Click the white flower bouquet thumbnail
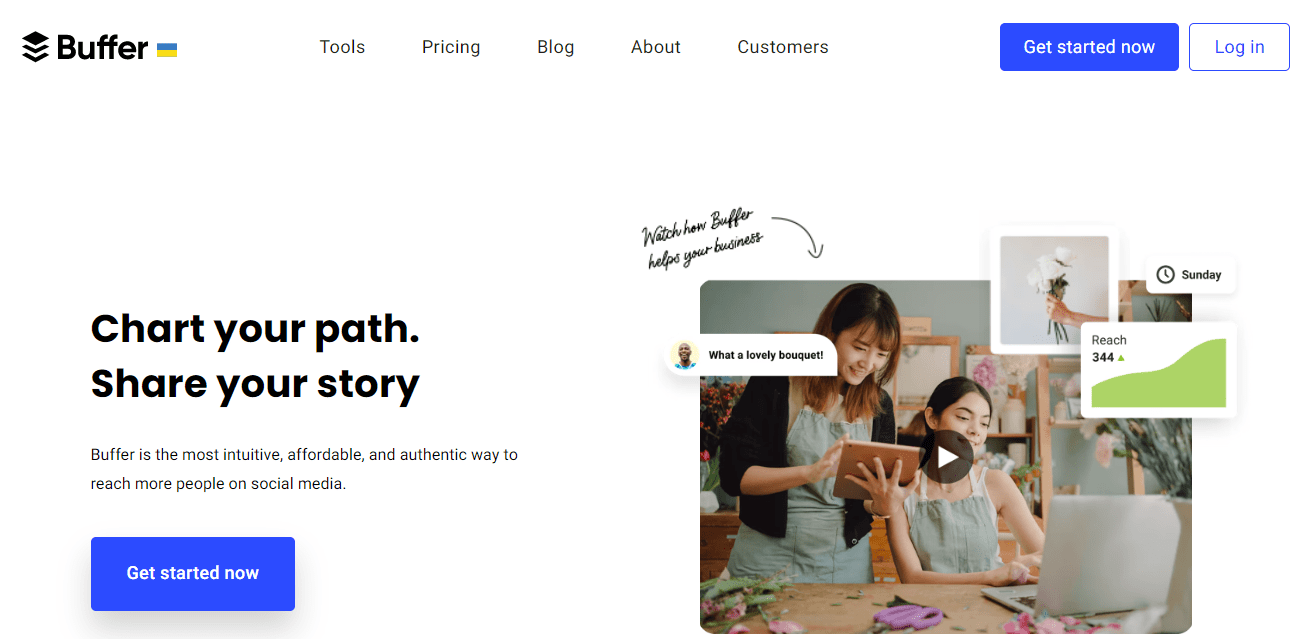The height and width of the screenshot is (639, 1307). point(1054,290)
